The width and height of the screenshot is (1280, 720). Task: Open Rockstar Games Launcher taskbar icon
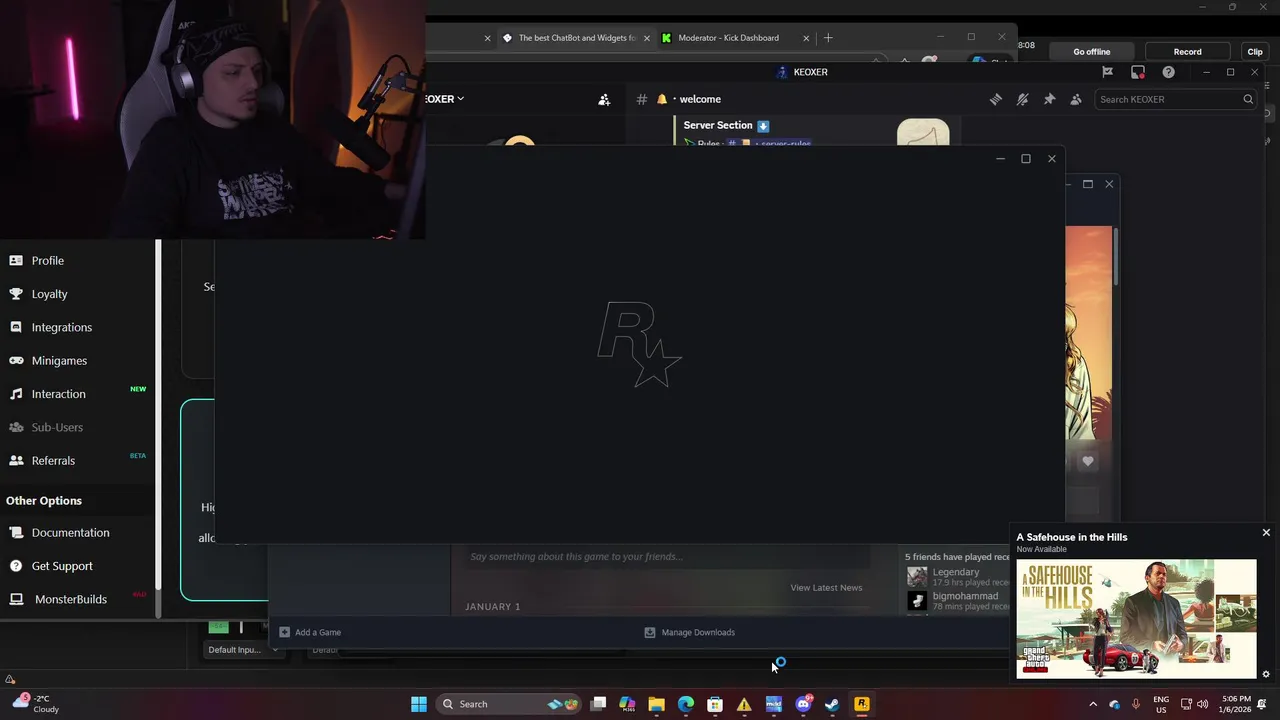pos(861,704)
